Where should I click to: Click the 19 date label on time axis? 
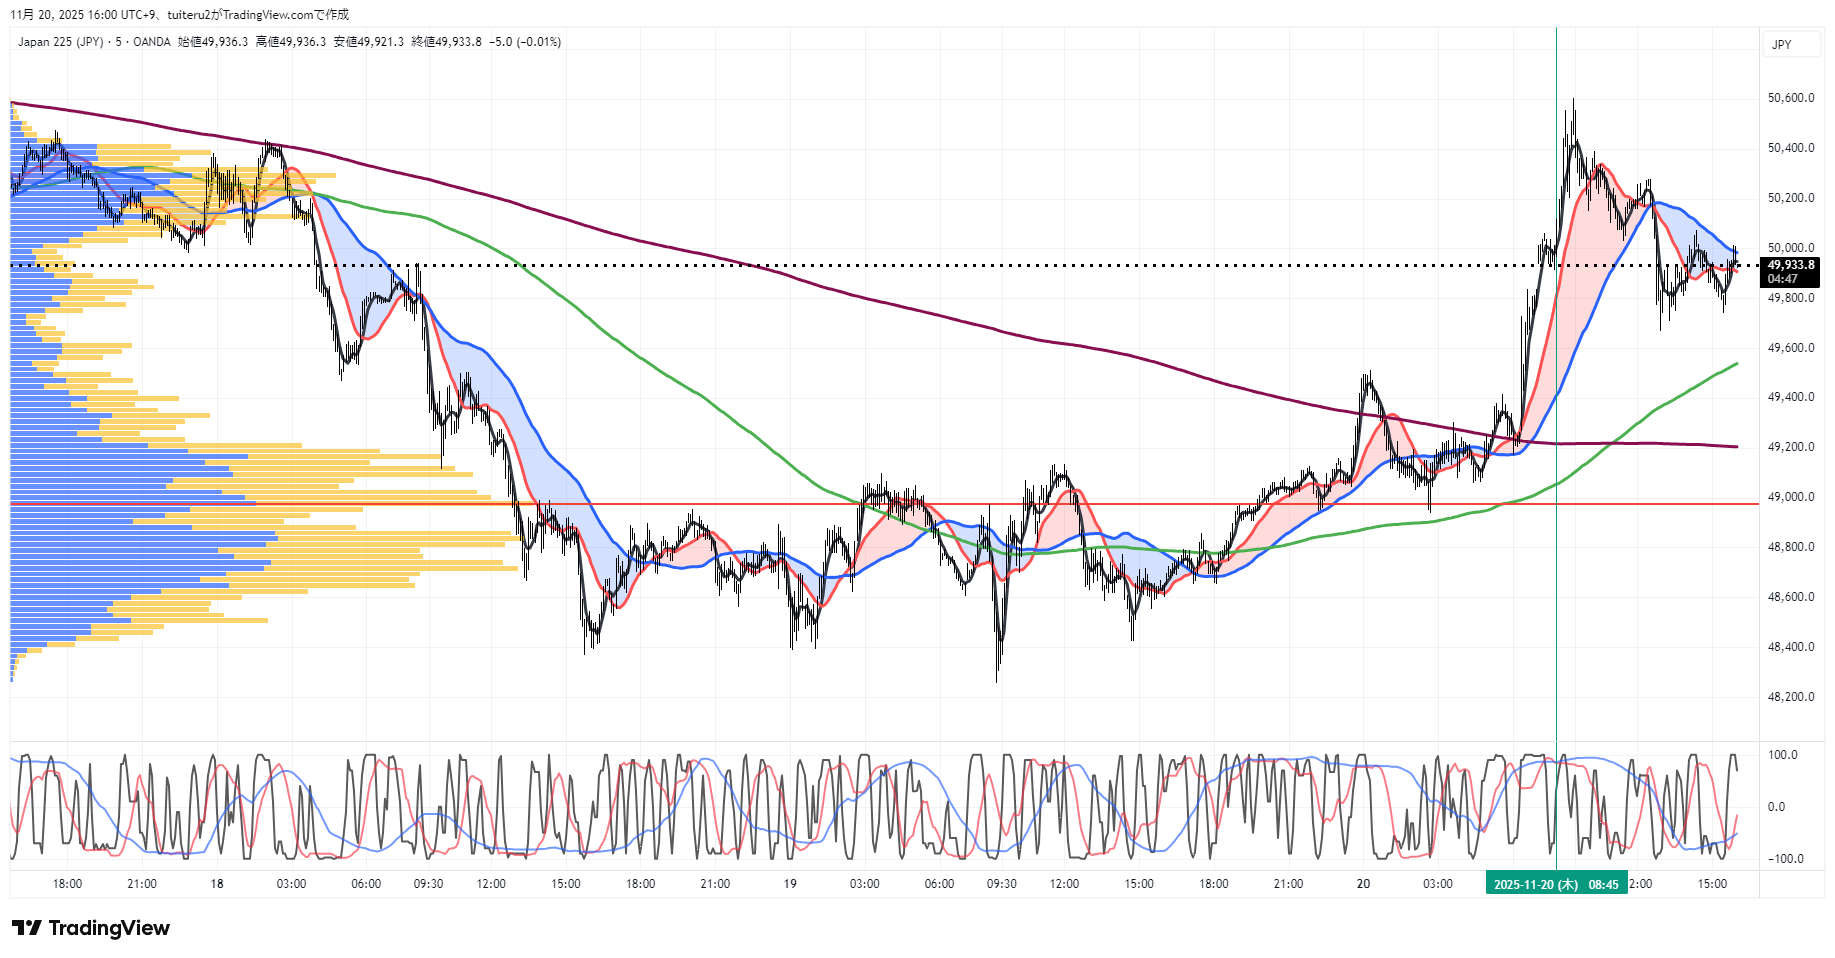pyautogui.click(x=790, y=884)
